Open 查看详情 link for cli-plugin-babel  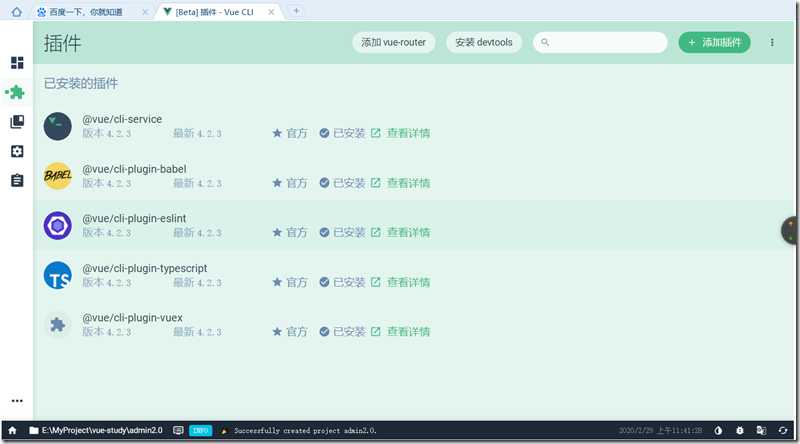coord(401,183)
